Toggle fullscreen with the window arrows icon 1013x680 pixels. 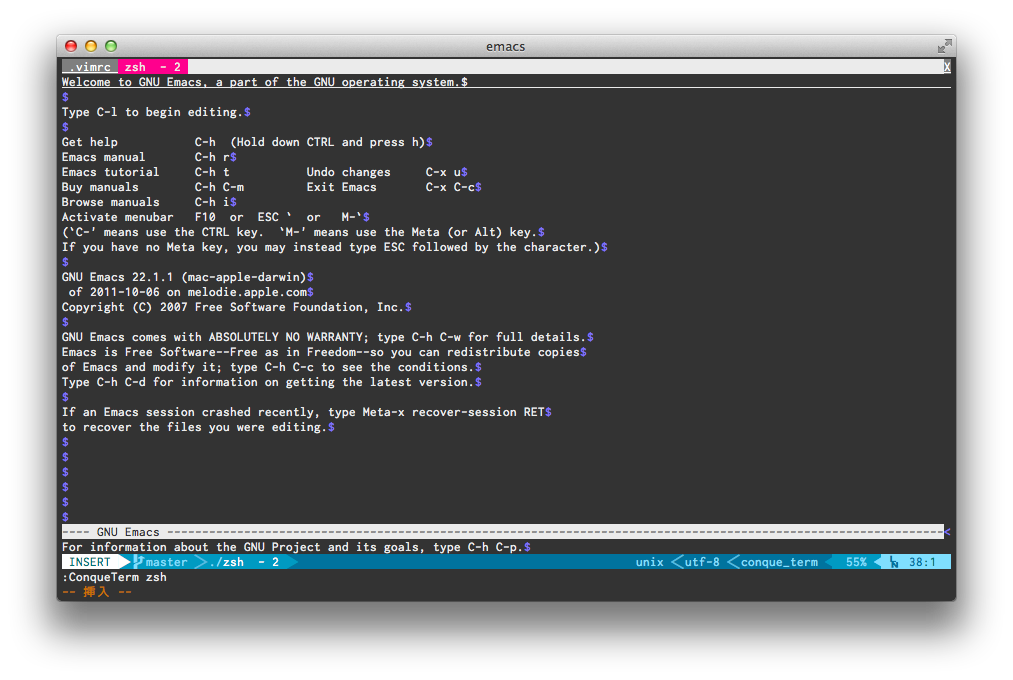(945, 46)
